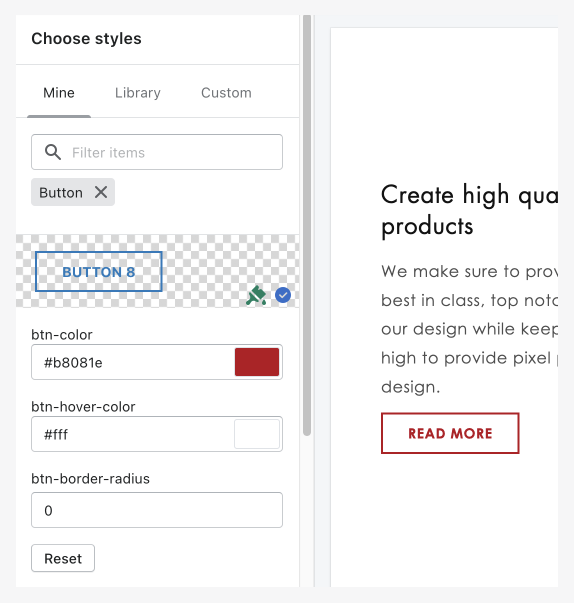Click the styles panel vertical scrollbar
The width and height of the screenshot is (574, 603).
pyautogui.click(x=307, y=225)
